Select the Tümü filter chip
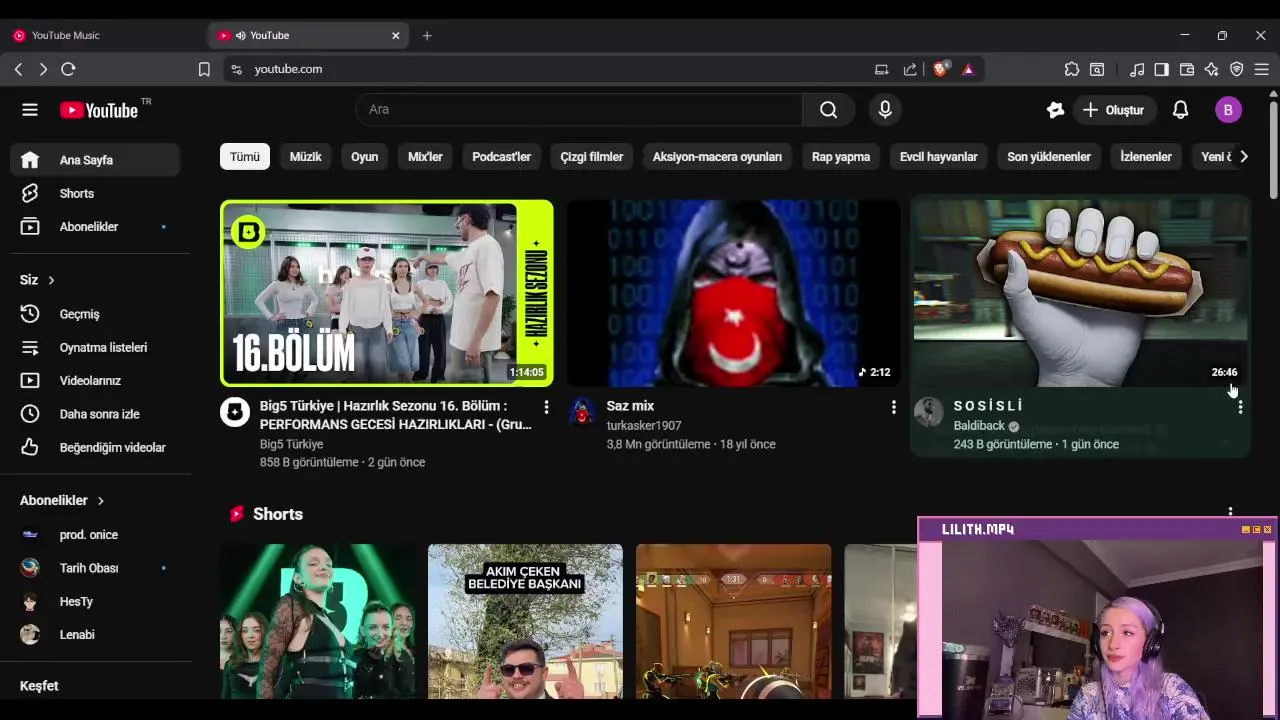1280x720 pixels. [x=245, y=157]
